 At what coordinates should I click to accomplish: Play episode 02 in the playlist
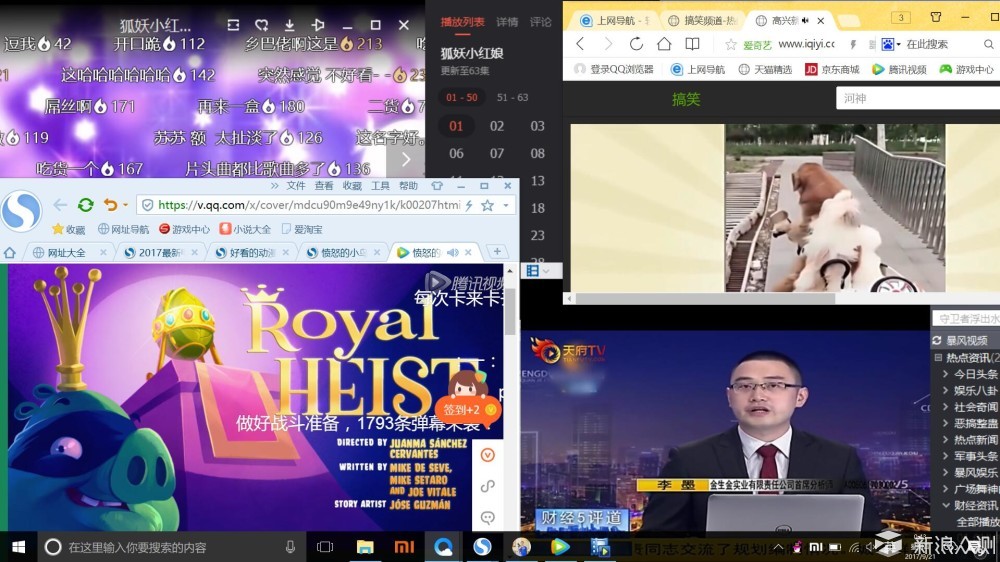pyautogui.click(x=497, y=126)
